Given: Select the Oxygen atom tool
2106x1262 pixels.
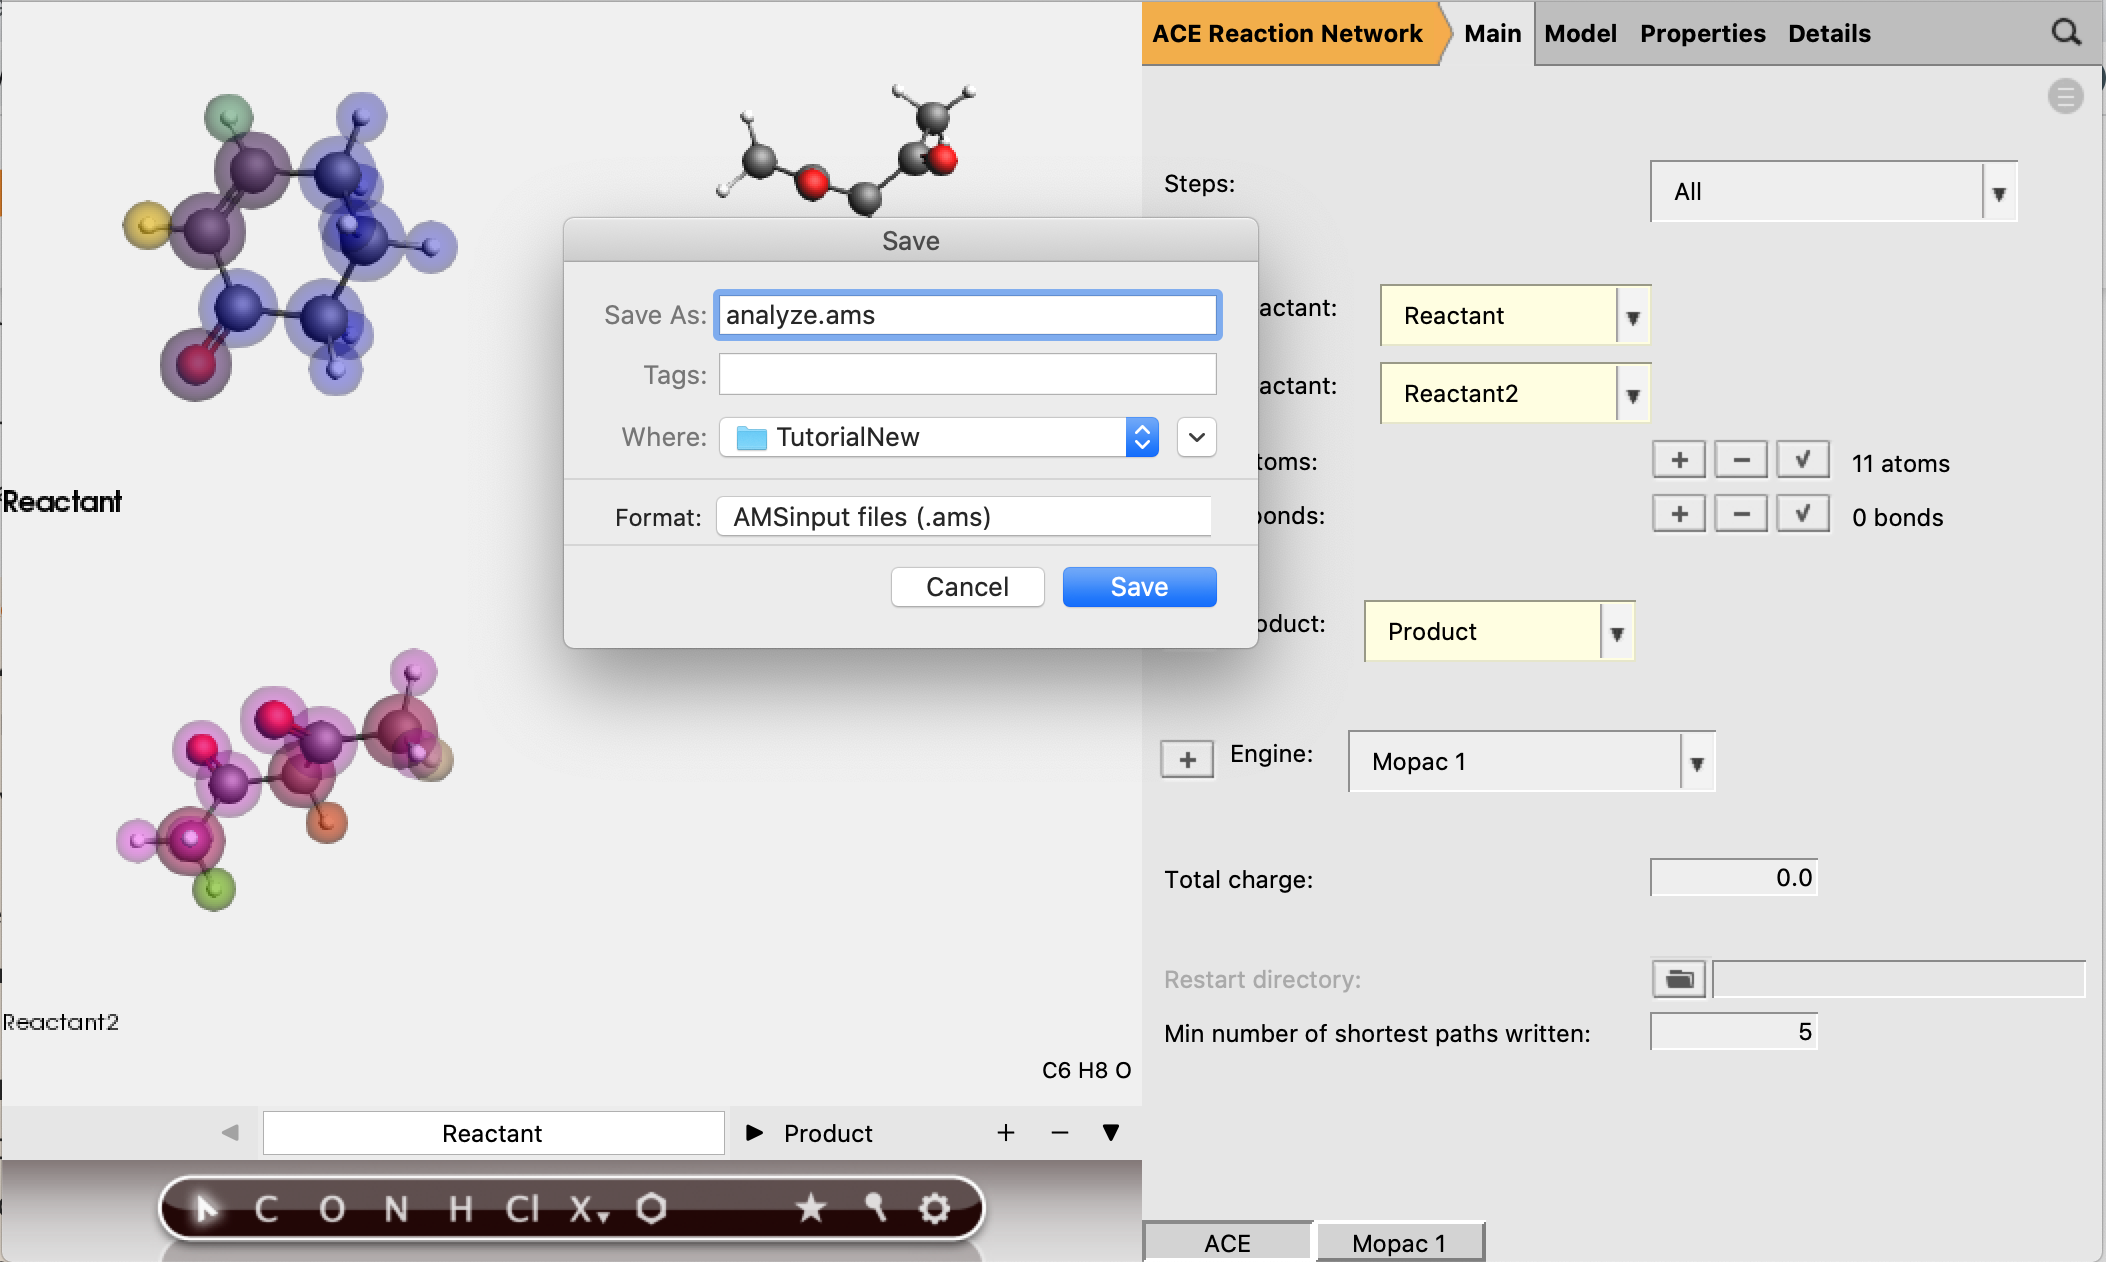Looking at the screenshot, I should click(332, 1208).
